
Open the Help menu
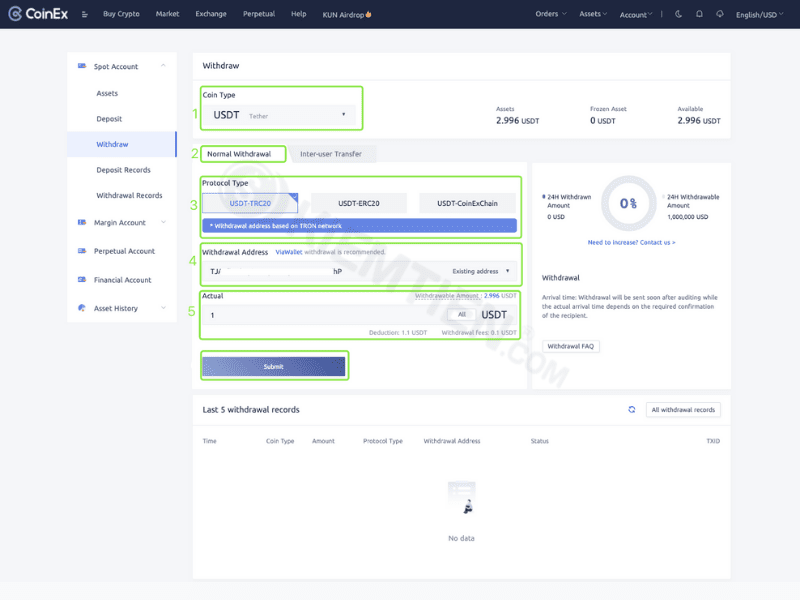298,14
